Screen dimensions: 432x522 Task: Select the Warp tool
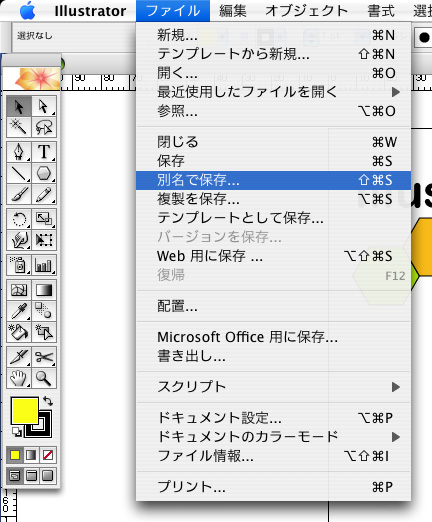click(19, 240)
